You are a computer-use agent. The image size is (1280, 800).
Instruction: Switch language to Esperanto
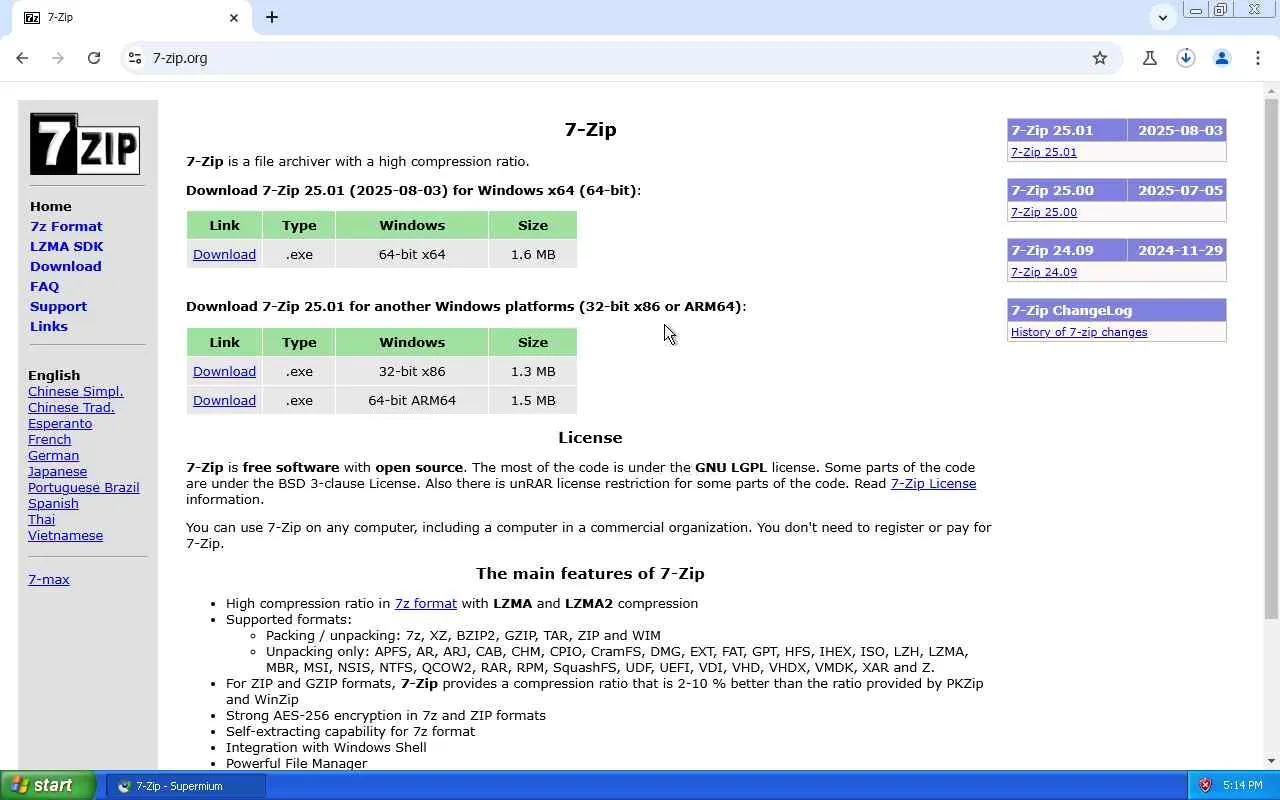[60, 423]
